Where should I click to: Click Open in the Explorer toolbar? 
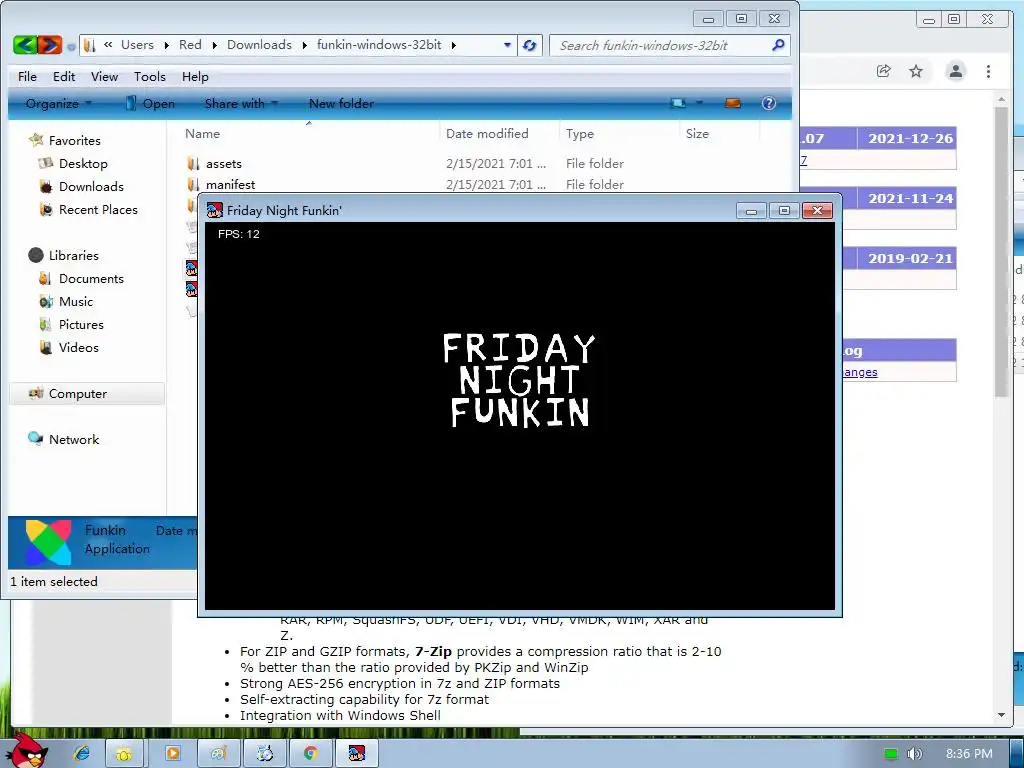tap(150, 103)
